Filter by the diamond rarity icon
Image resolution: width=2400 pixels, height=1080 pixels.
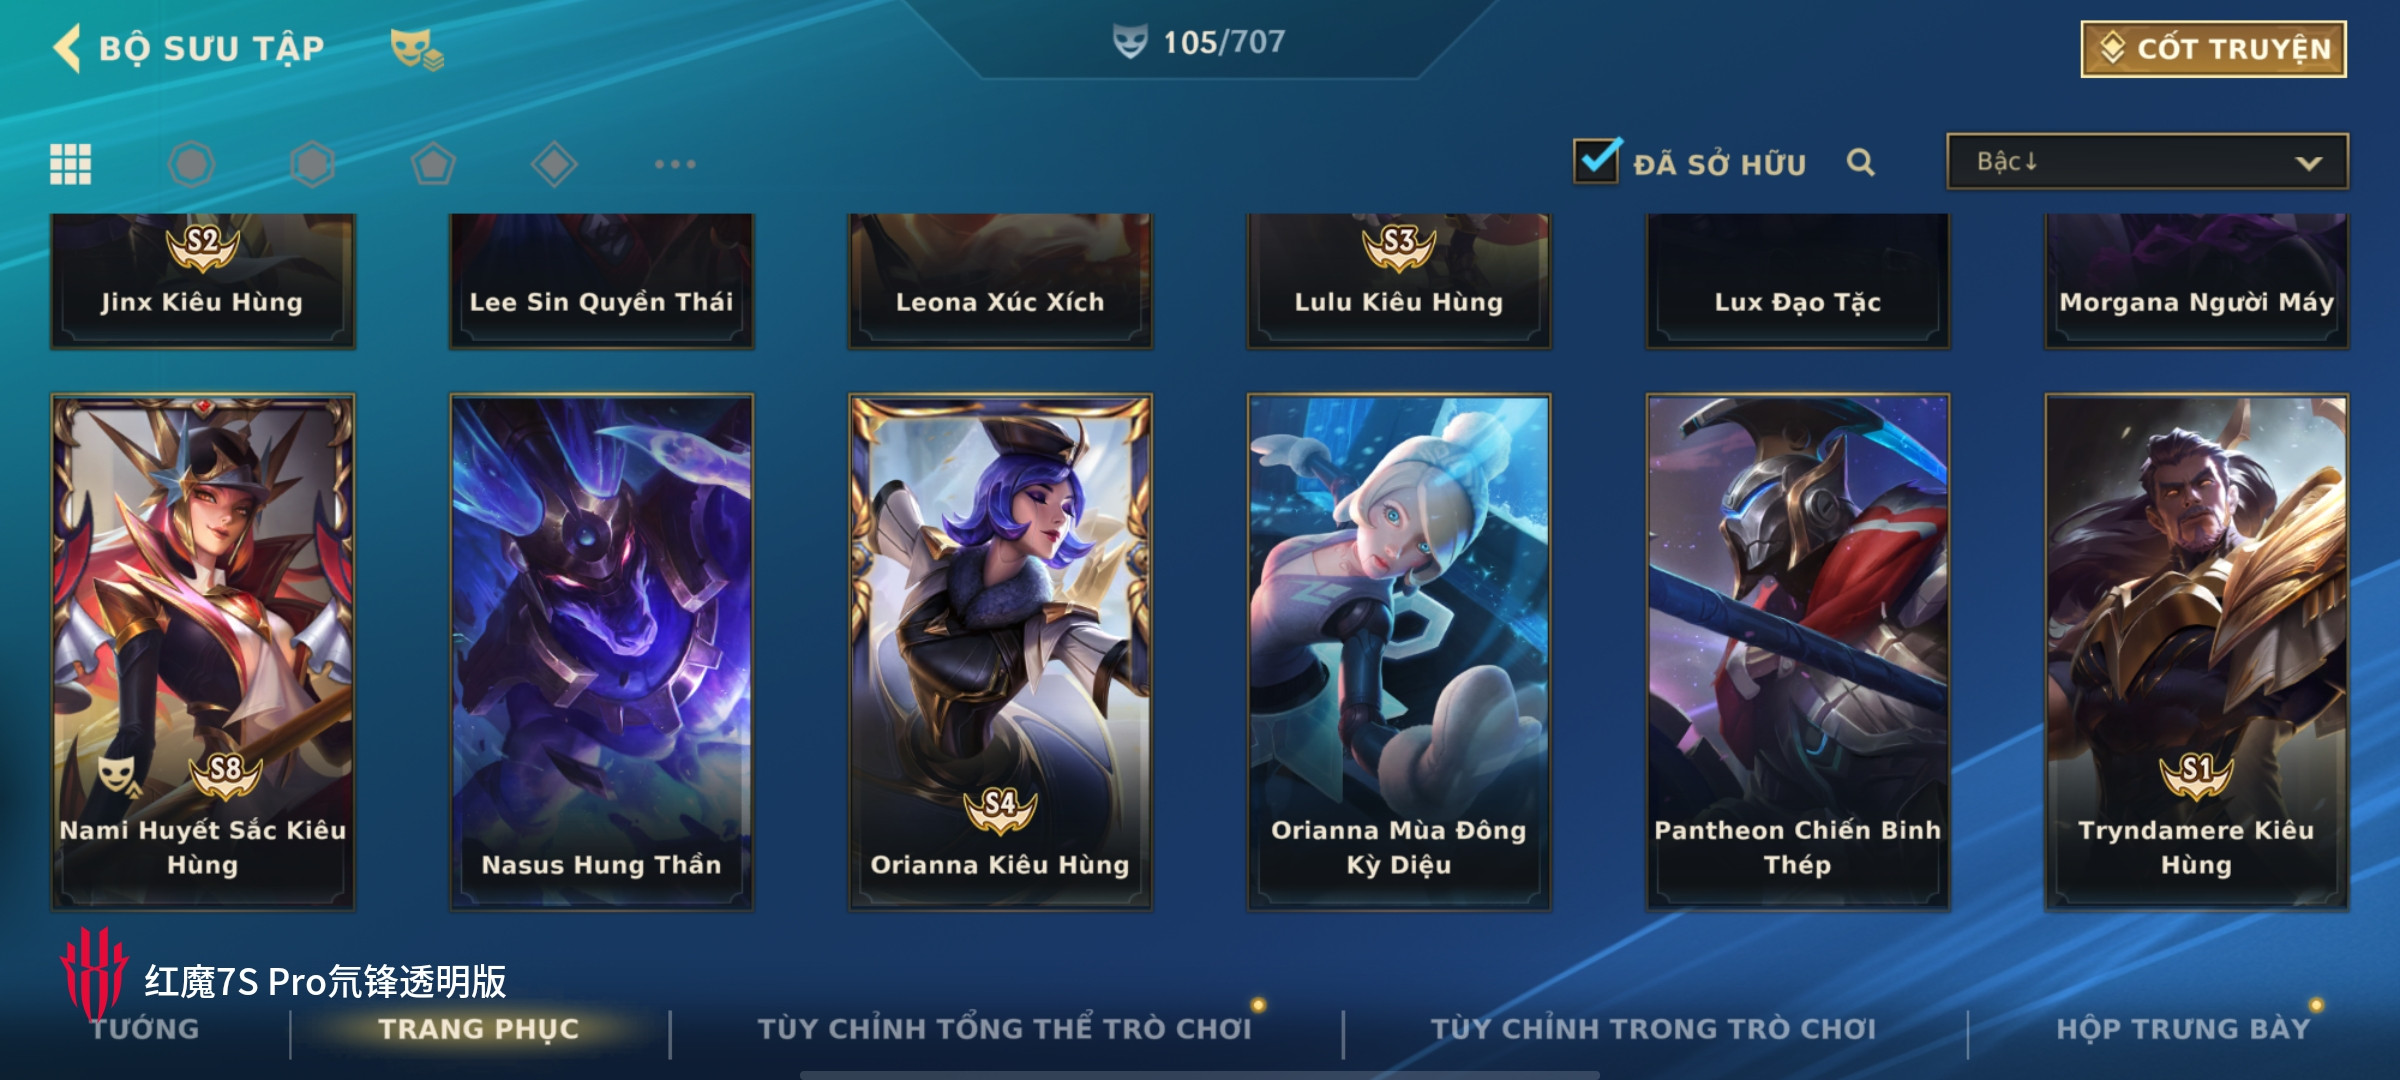(x=554, y=164)
